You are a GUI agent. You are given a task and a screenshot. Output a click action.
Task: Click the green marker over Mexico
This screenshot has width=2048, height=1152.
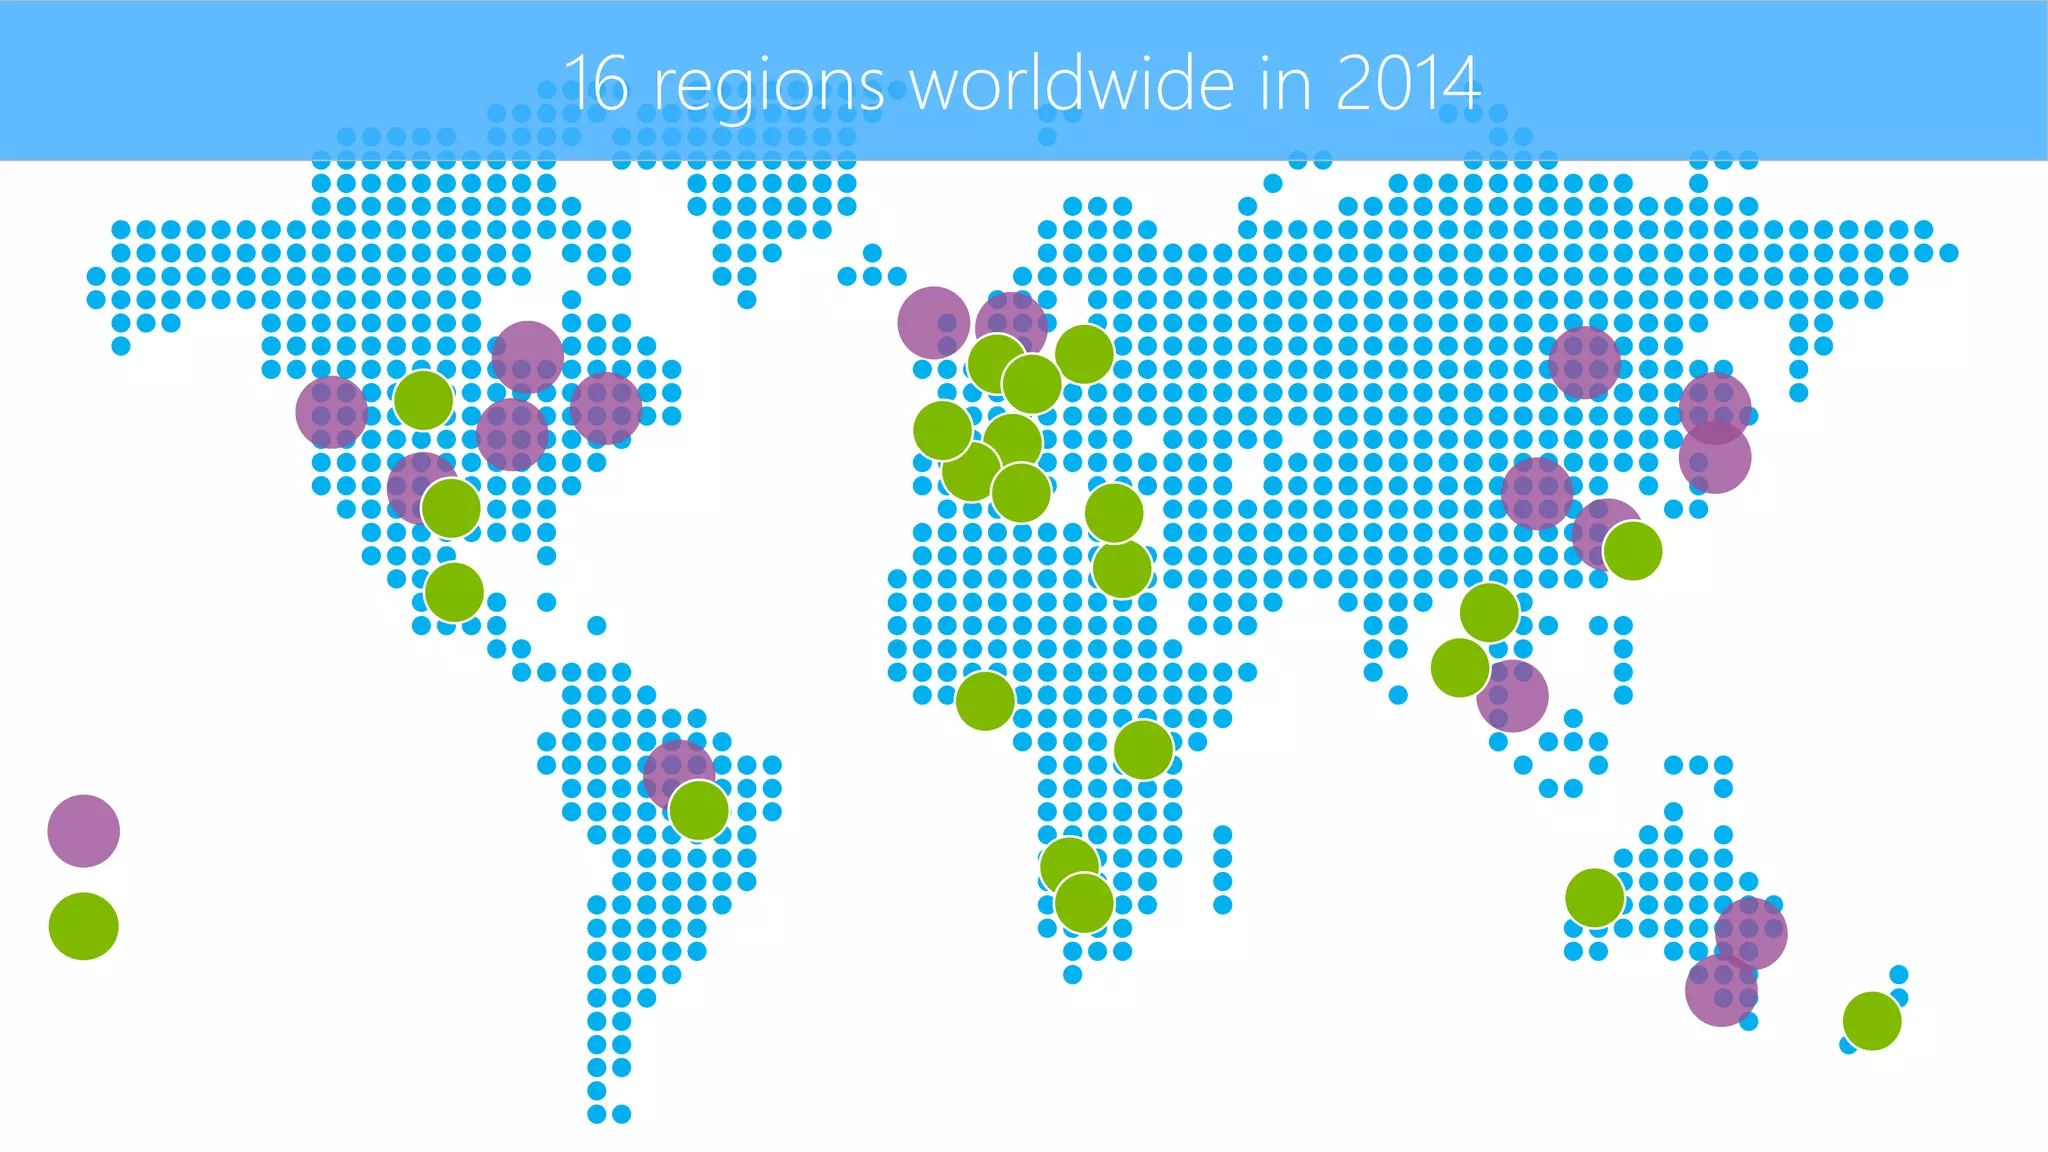tap(455, 592)
